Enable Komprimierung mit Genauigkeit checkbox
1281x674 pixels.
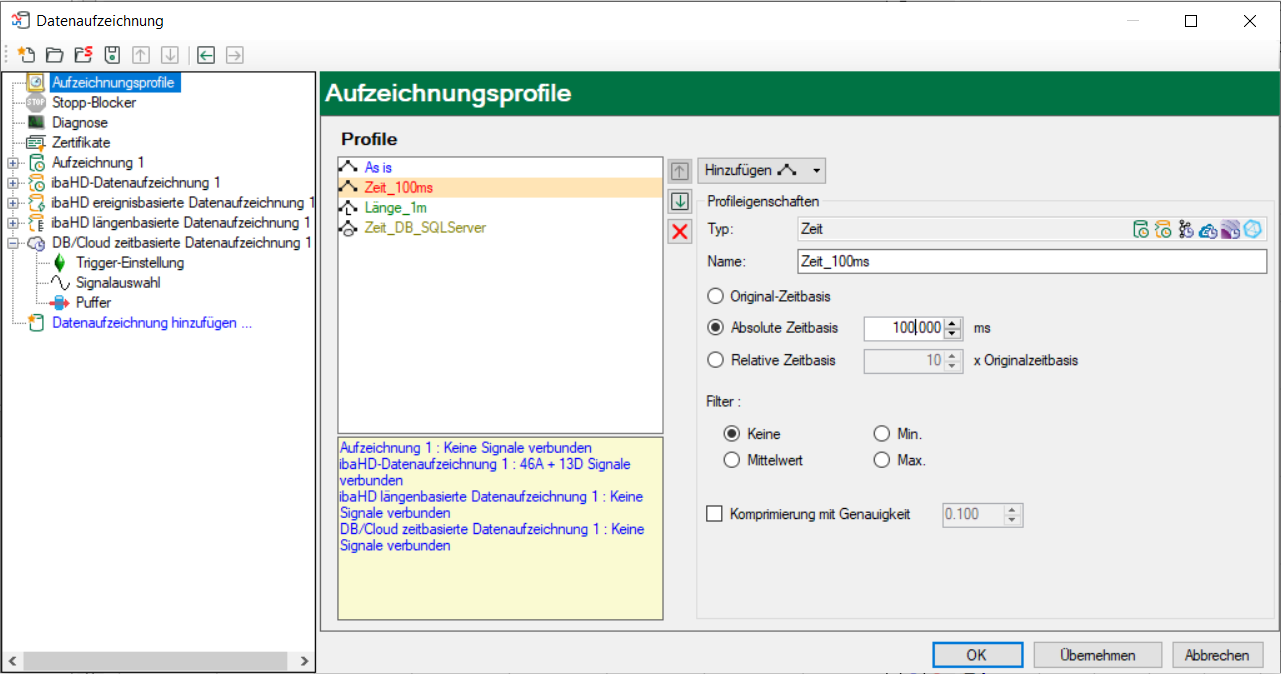click(714, 514)
